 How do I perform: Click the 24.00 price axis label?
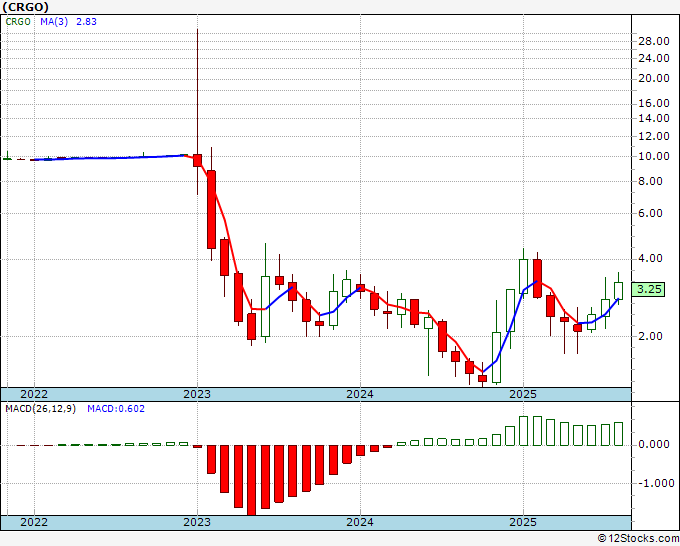pos(654,58)
